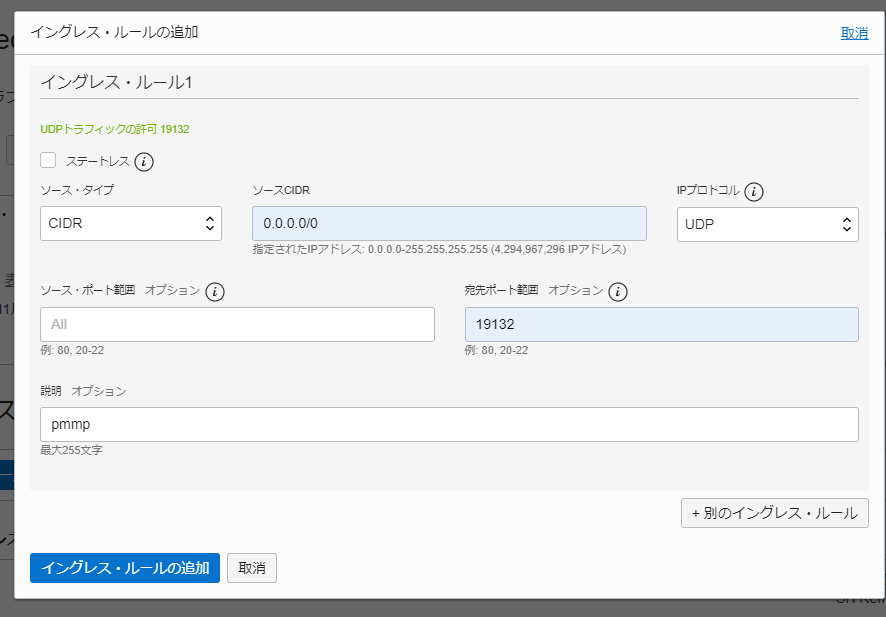The width and height of the screenshot is (886, 617).
Task: Click the blue イングレス・ルールの追加 button
Action: click(x=125, y=568)
